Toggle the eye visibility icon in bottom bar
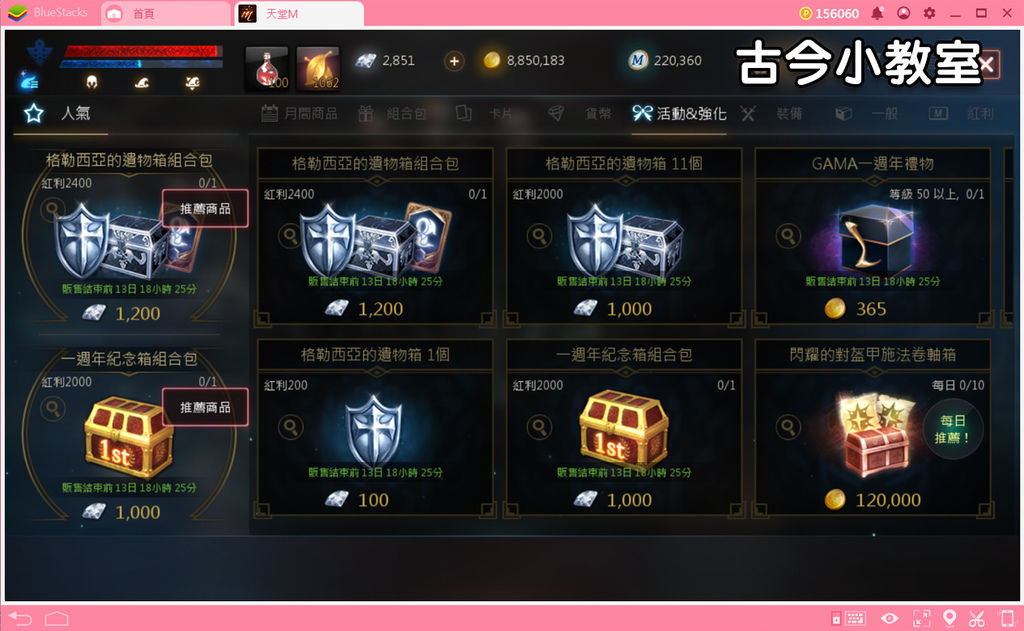The height and width of the screenshot is (631, 1024). click(889, 618)
